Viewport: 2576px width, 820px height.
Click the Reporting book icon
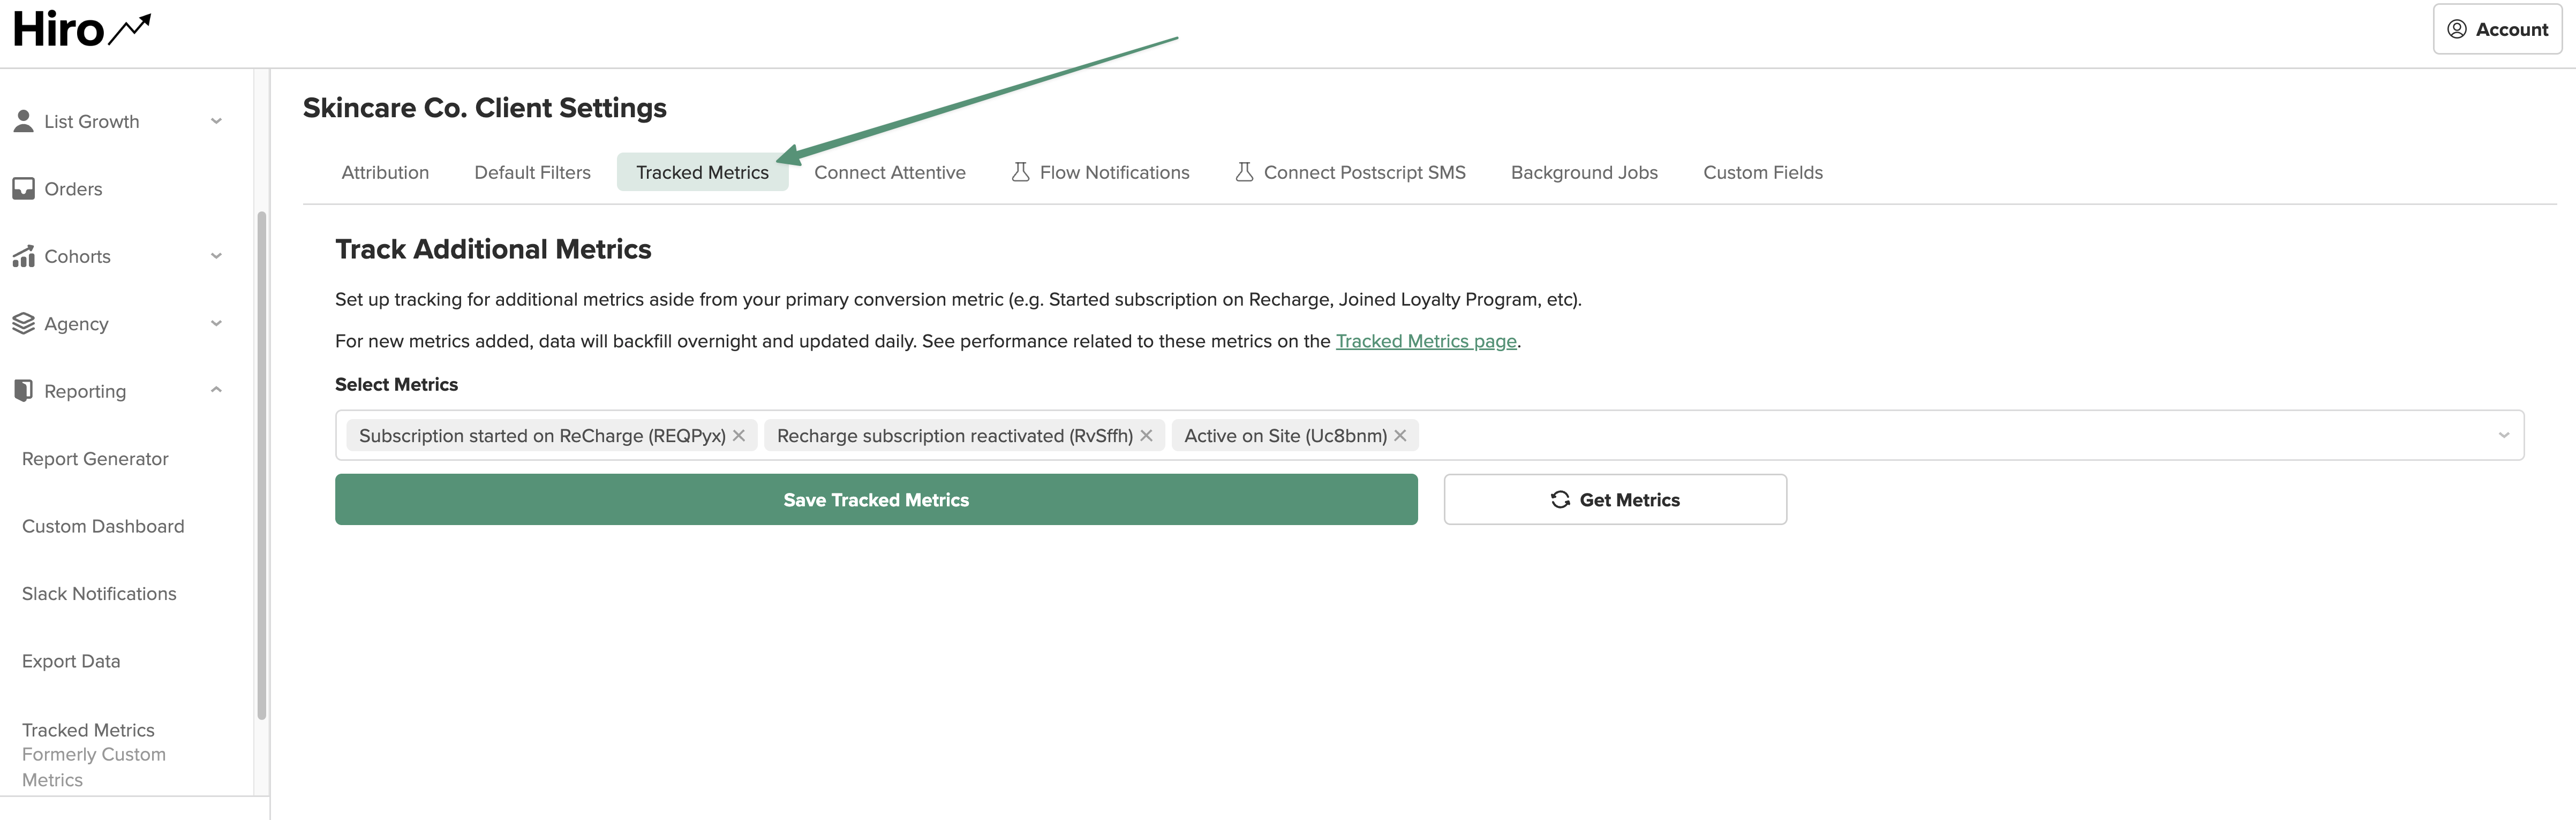click(23, 391)
